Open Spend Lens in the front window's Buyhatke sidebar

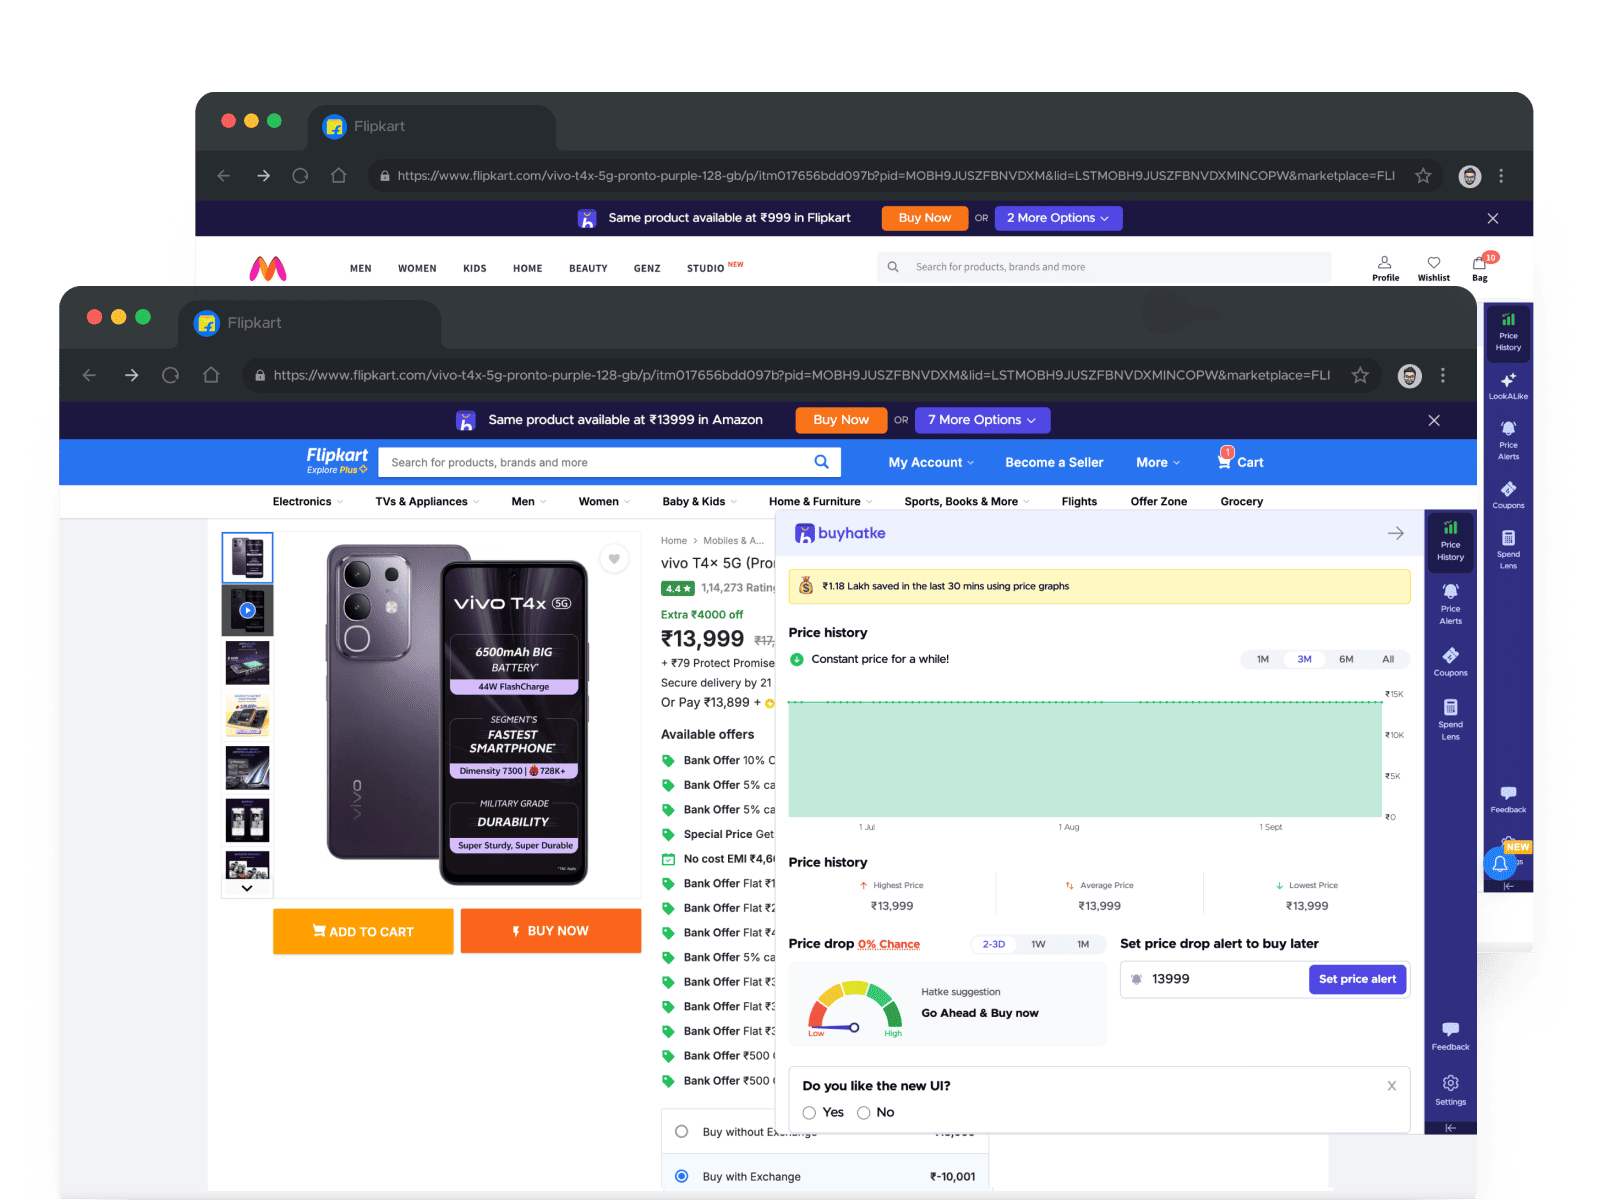[1450, 720]
